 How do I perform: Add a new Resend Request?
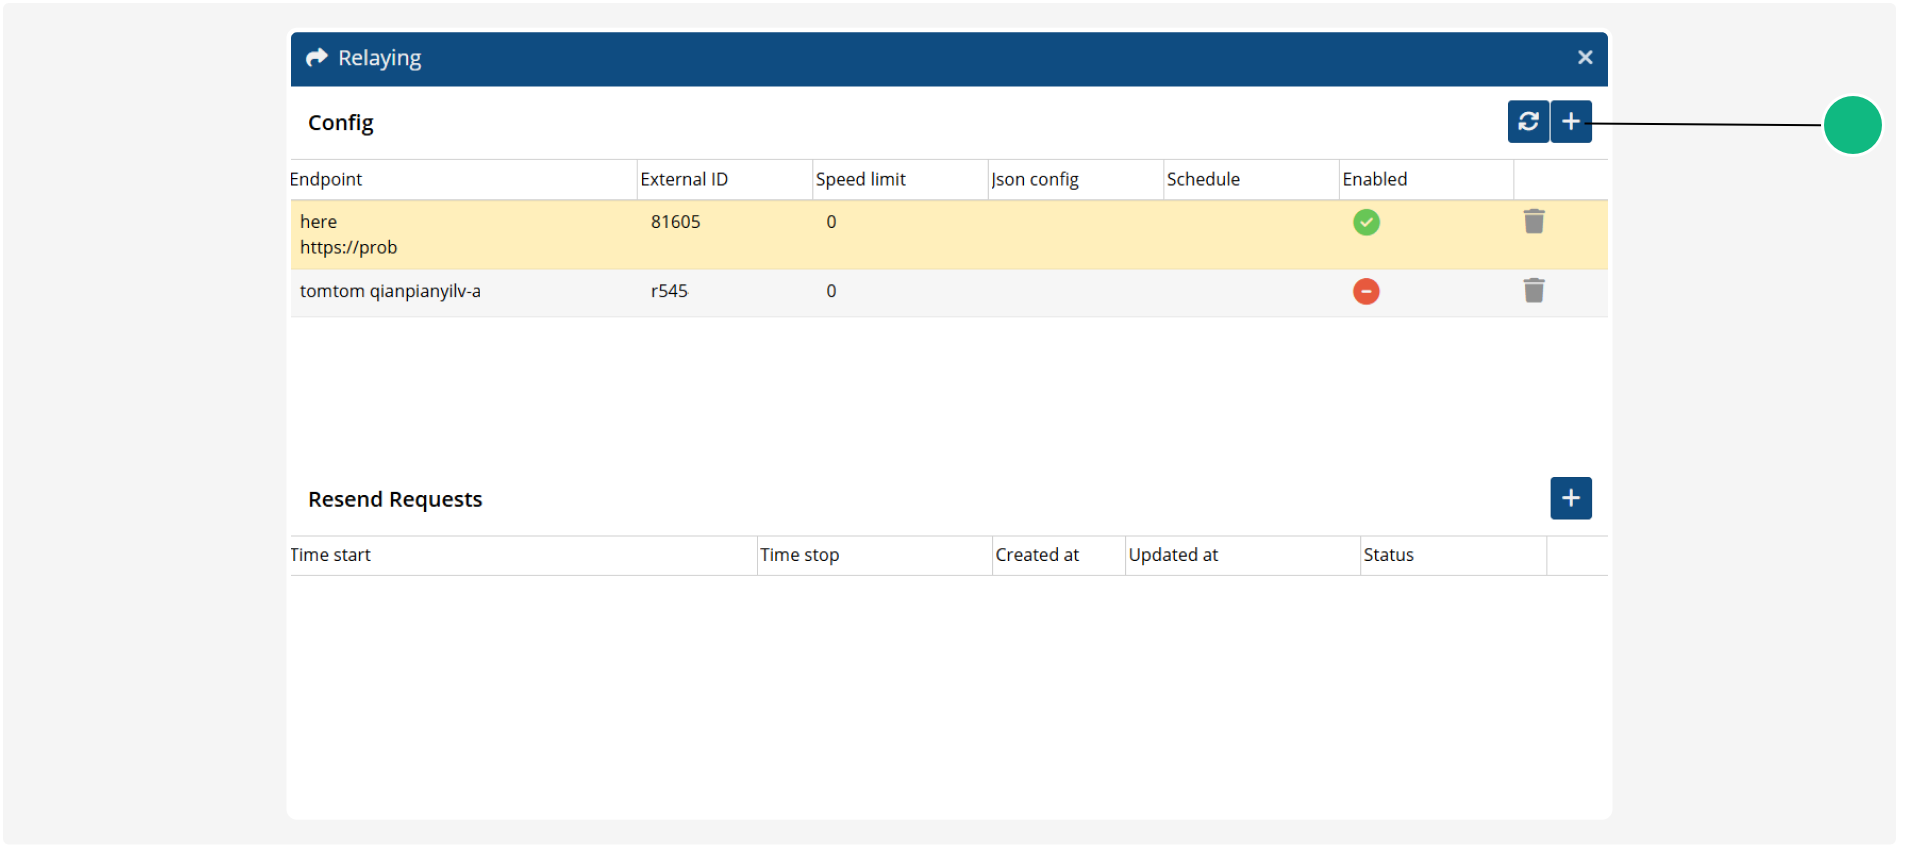pyautogui.click(x=1571, y=498)
